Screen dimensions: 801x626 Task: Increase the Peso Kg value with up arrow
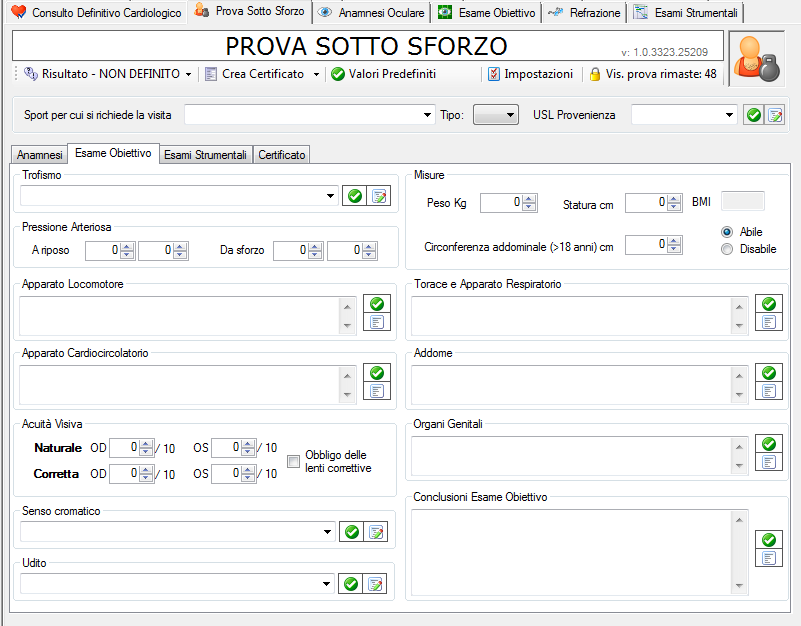coord(531,199)
